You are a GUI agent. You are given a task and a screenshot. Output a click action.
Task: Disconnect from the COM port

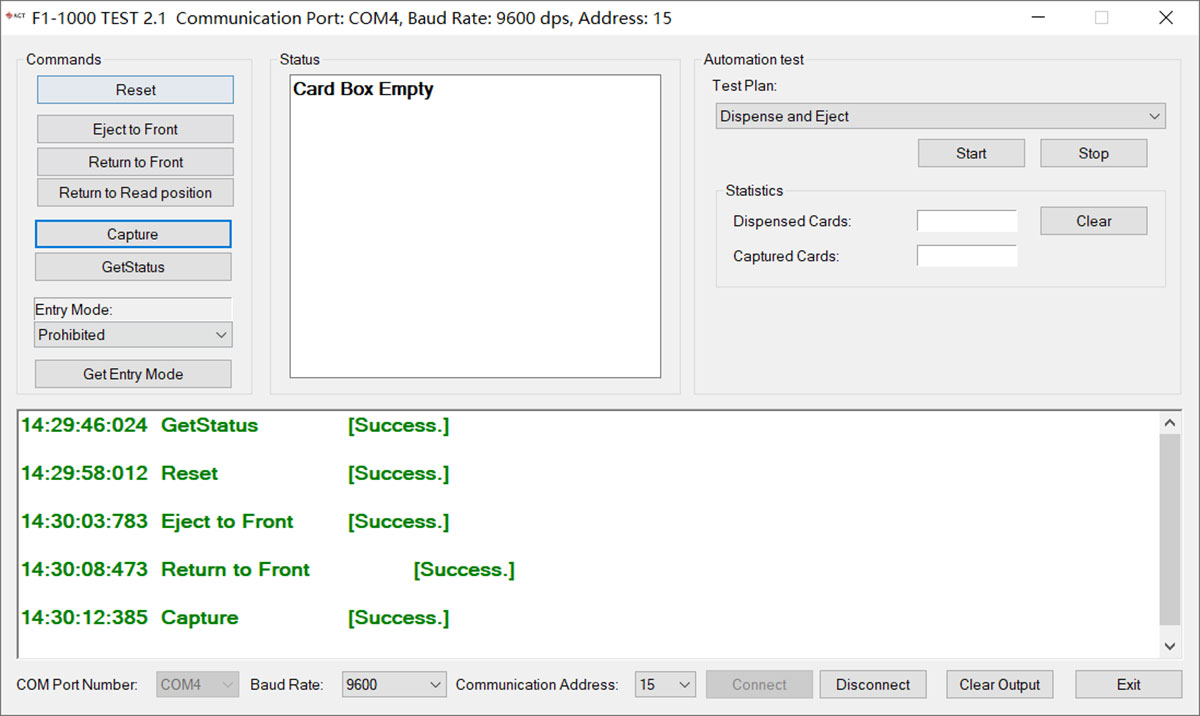pos(873,685)
